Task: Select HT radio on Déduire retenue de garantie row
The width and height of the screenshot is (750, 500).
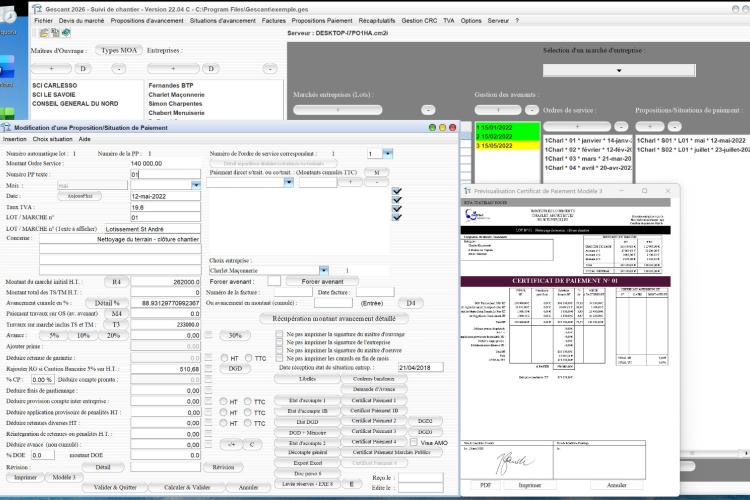Action: (224, 358)
